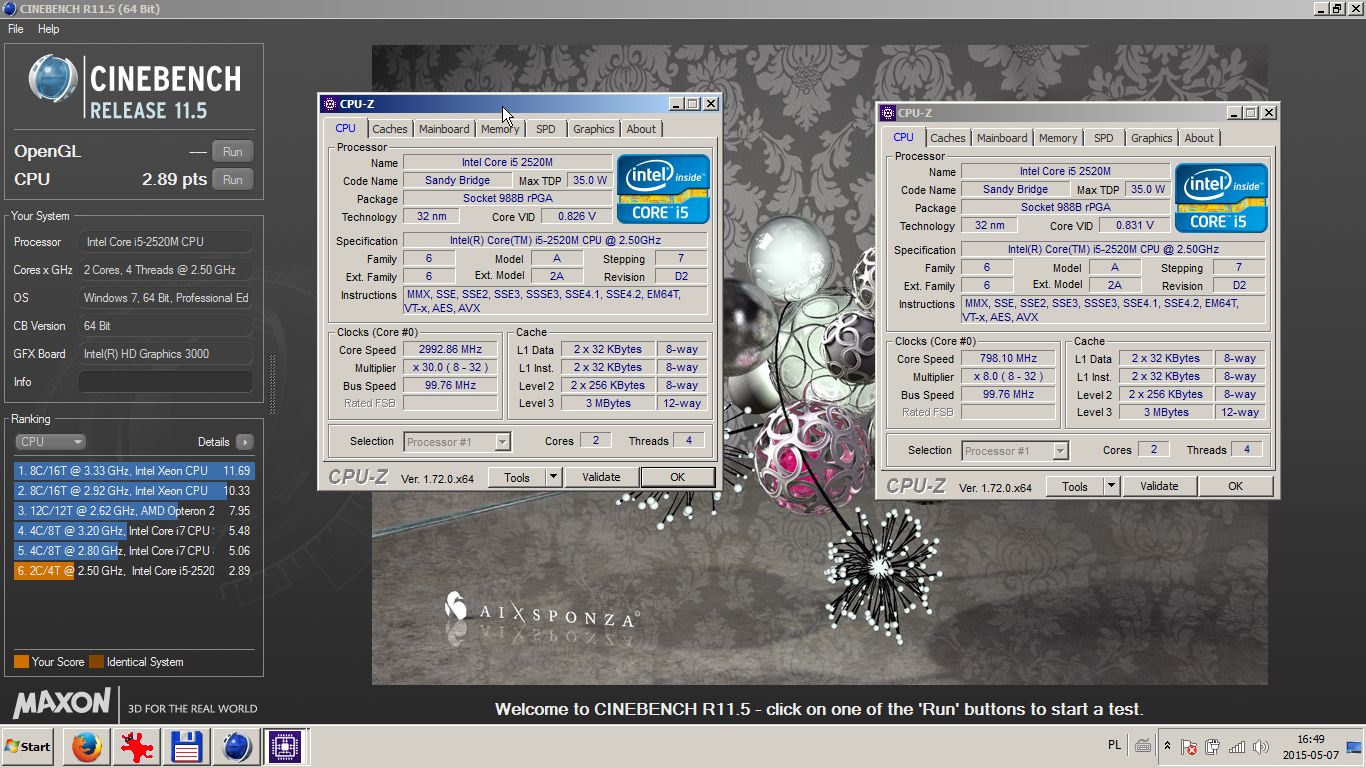
Task: Click the right CPU-Z title bar icon
Action: click(x=887, y=113)
